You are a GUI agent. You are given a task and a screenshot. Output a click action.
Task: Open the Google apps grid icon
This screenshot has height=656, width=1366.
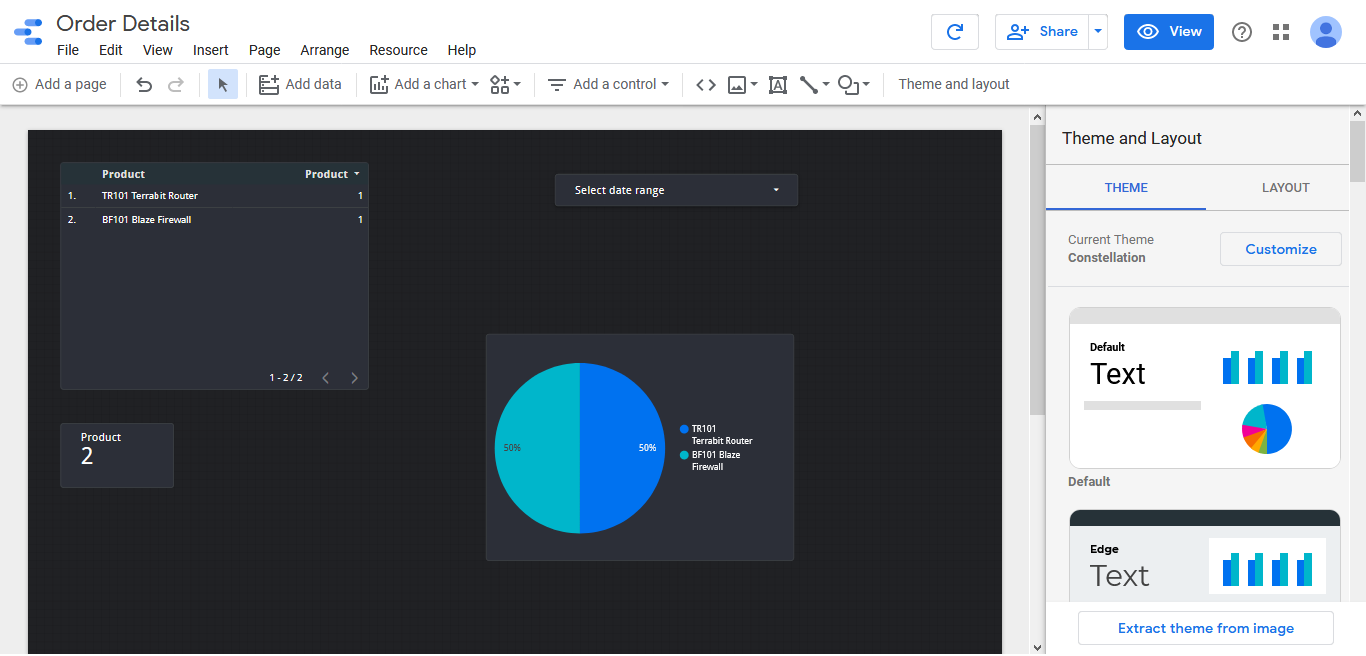click(1281, 32)
